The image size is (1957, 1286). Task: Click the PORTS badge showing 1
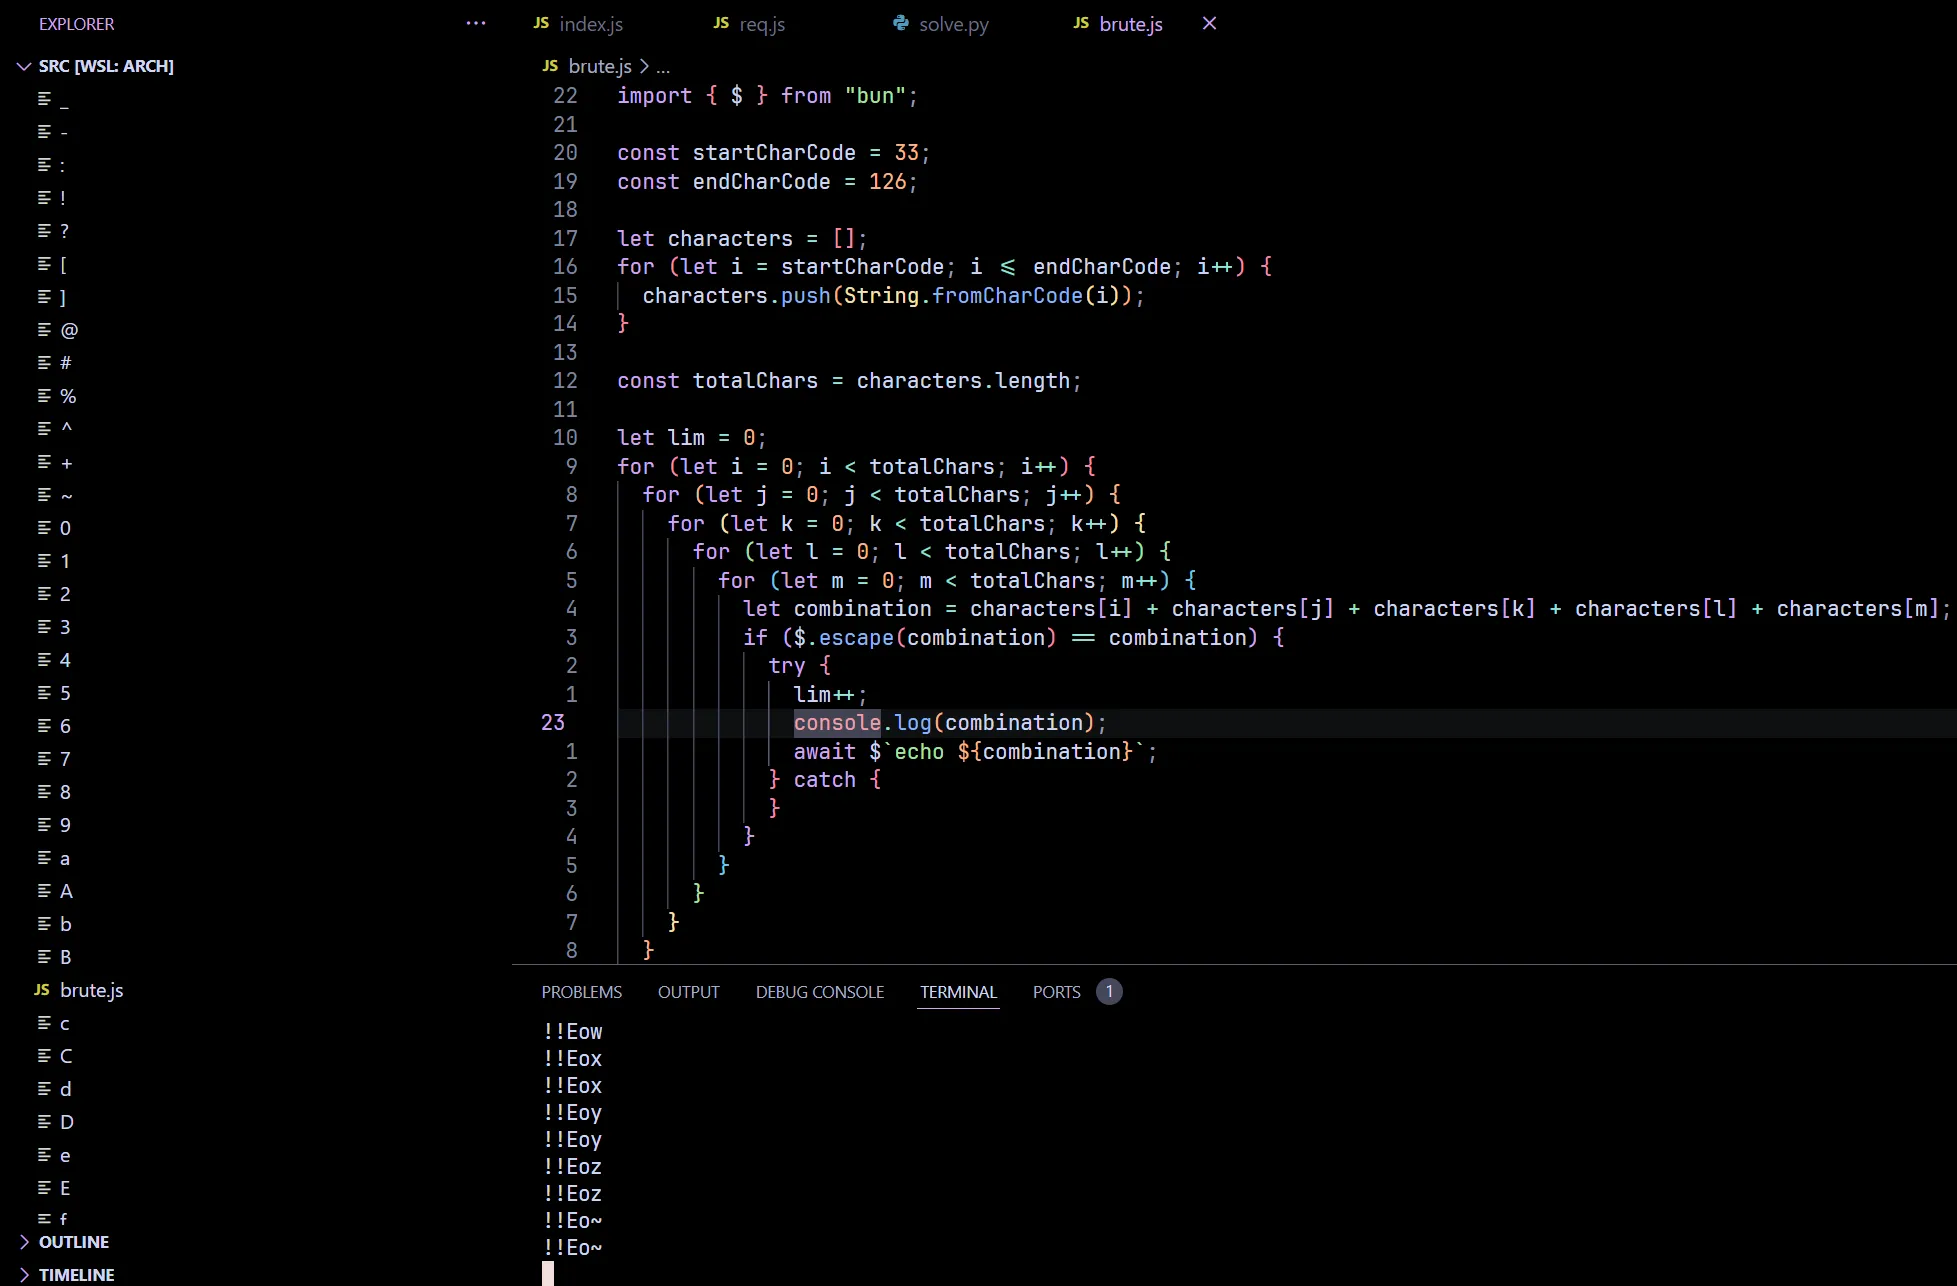click(x=1109, y=991)
